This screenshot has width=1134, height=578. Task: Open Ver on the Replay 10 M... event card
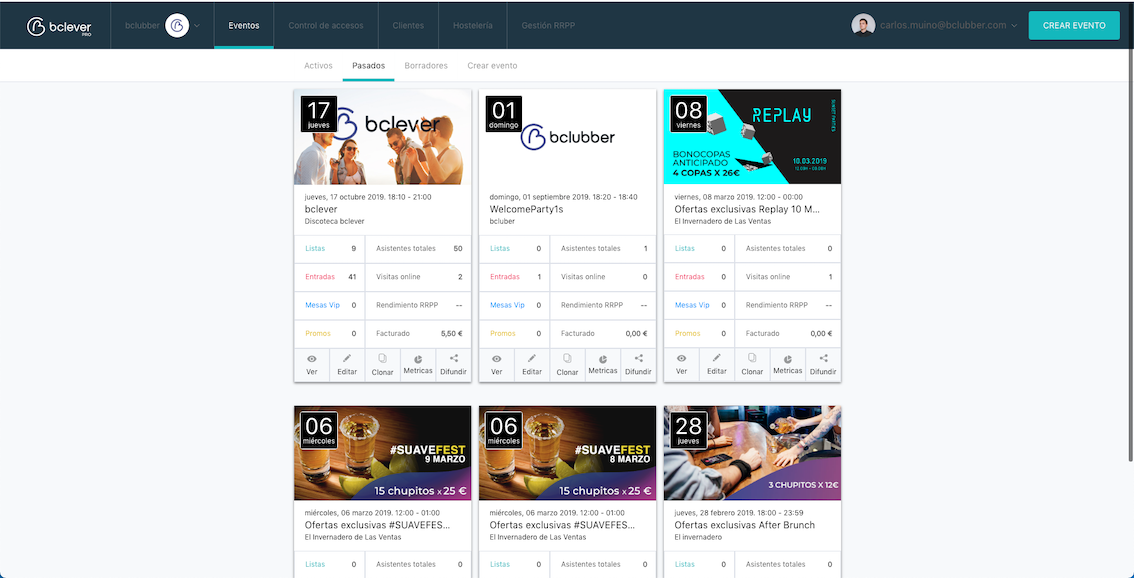coord(681,365)
